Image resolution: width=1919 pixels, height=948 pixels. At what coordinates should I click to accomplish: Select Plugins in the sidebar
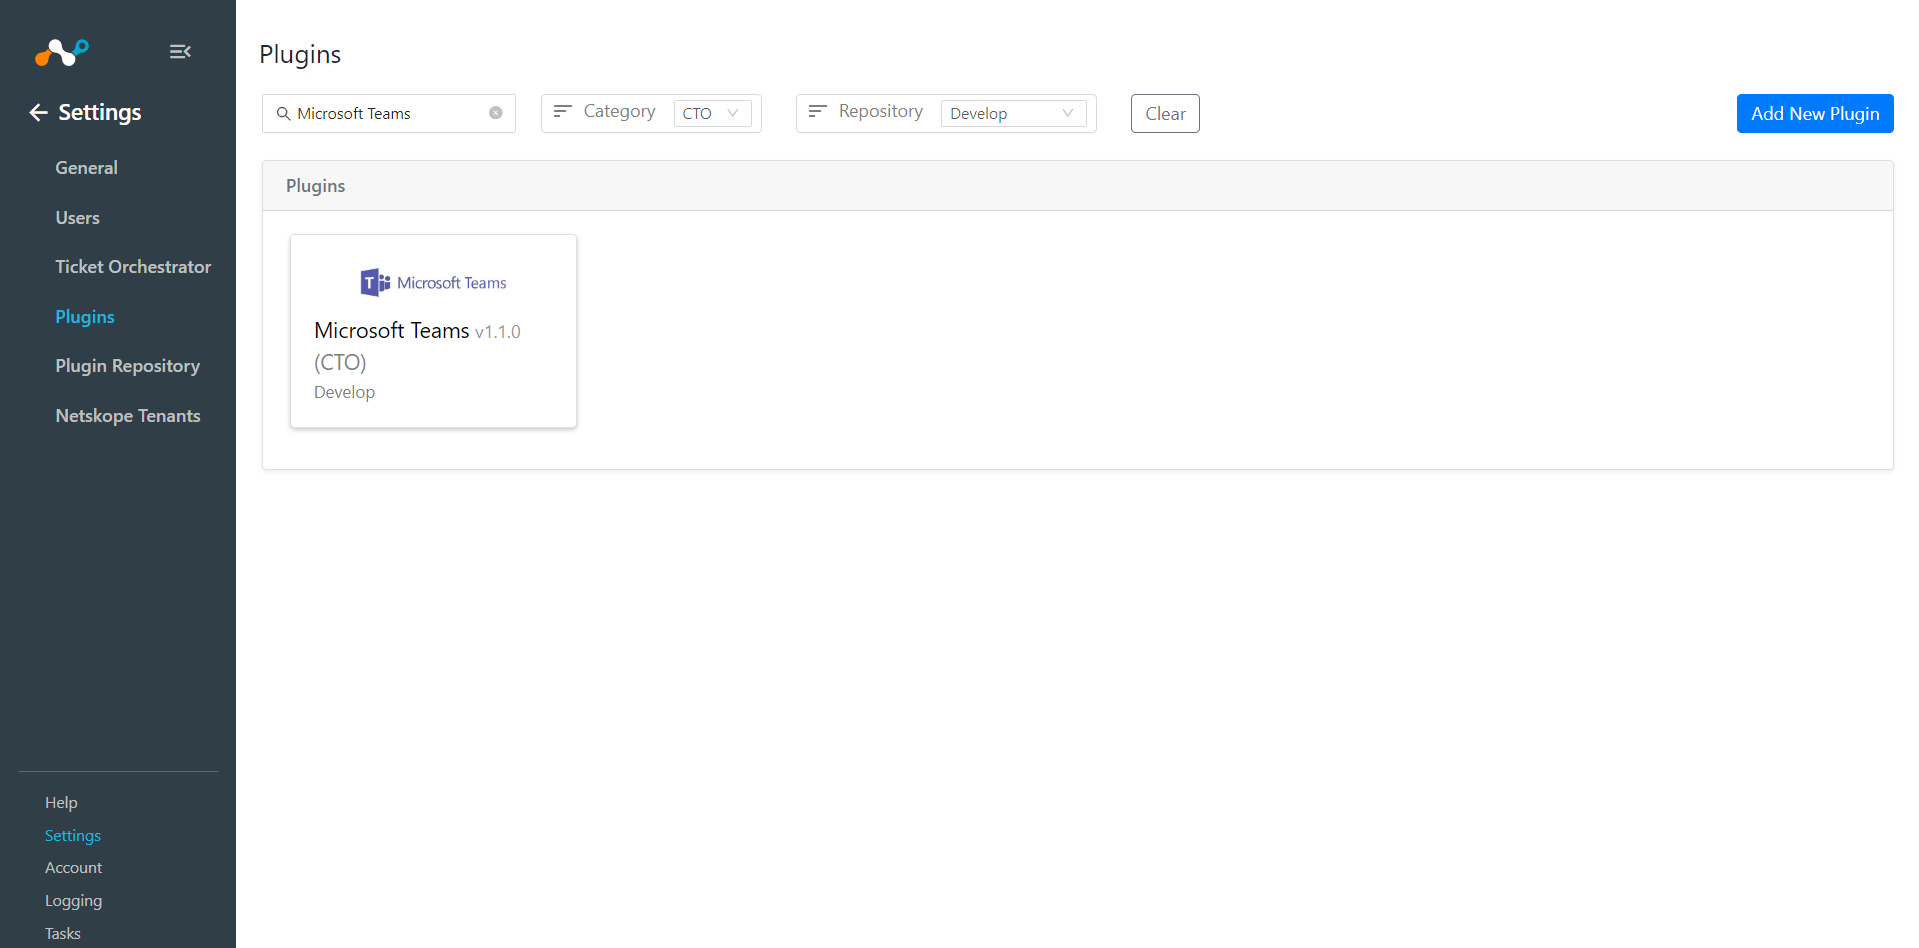click(x=85, y=317)
